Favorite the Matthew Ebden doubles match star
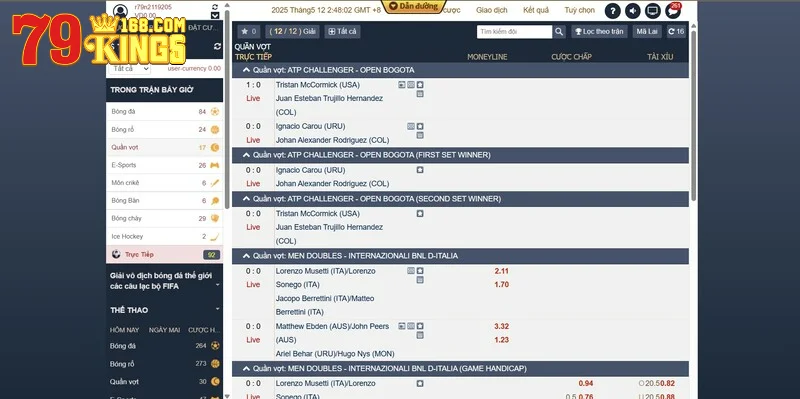This screenshot has width=800, height=399. click(420, 326)
